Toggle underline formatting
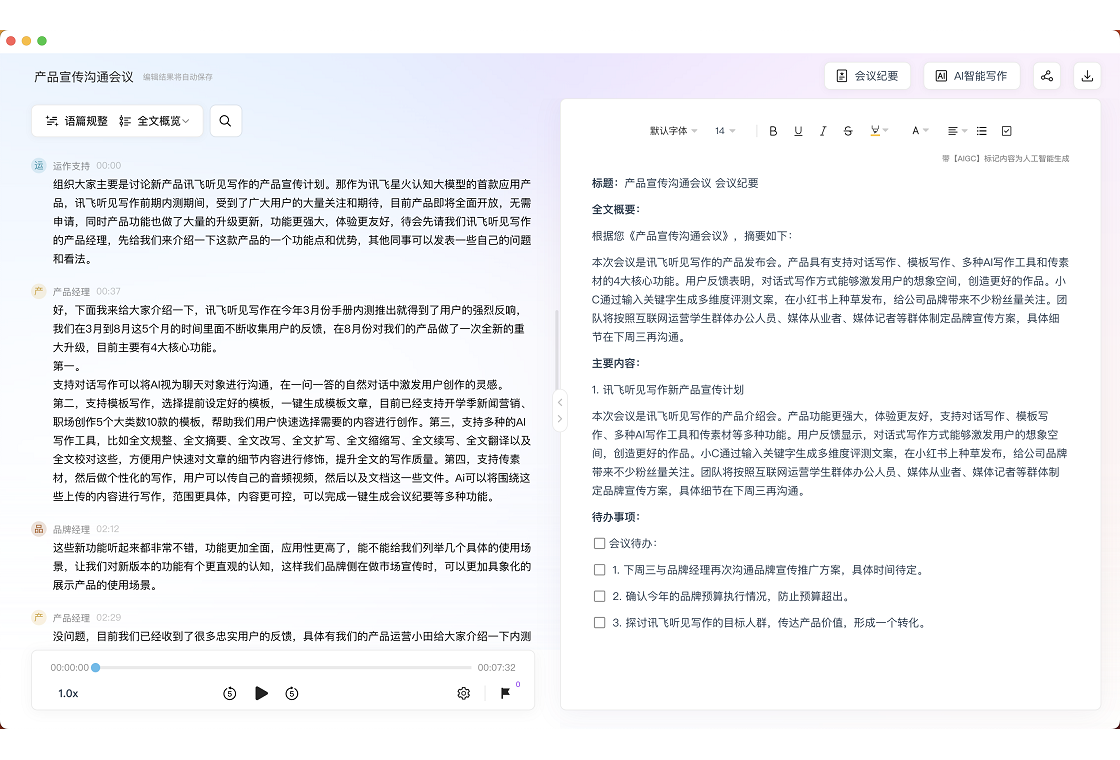 (798, 131)
